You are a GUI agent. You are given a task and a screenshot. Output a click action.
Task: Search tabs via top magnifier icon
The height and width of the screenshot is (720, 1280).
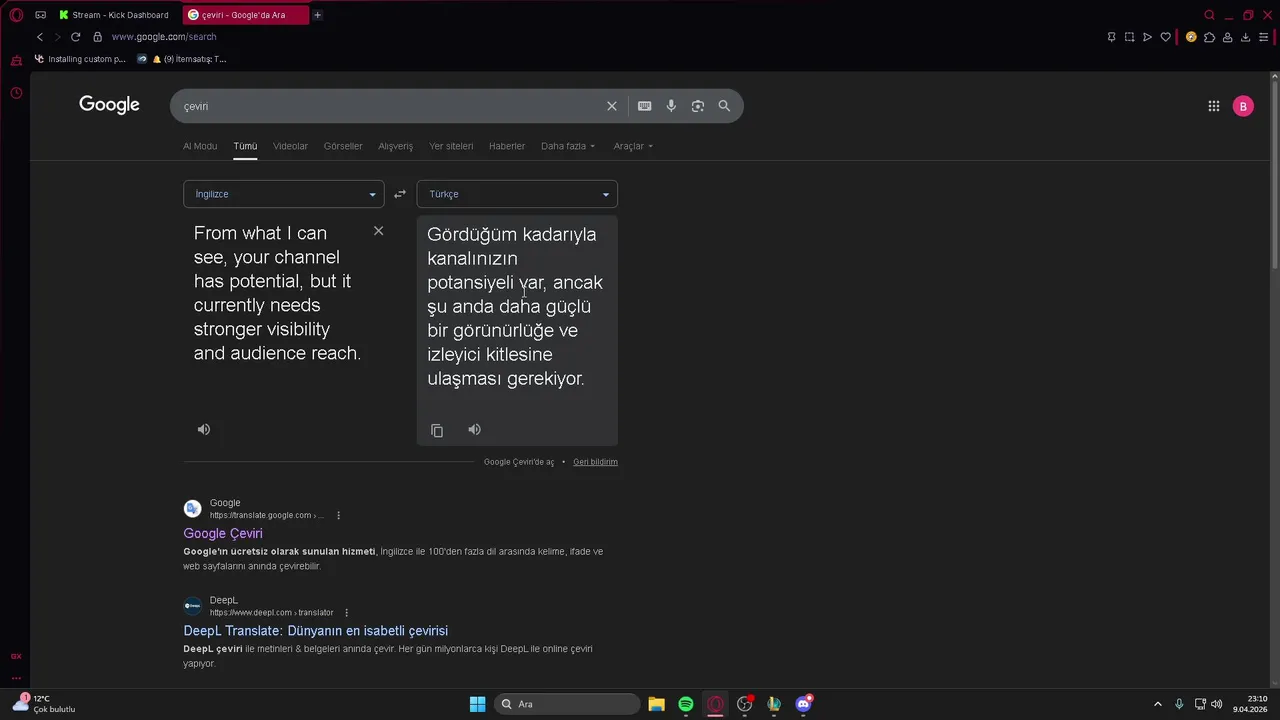pyautogui.click(x=1209, y=15)
